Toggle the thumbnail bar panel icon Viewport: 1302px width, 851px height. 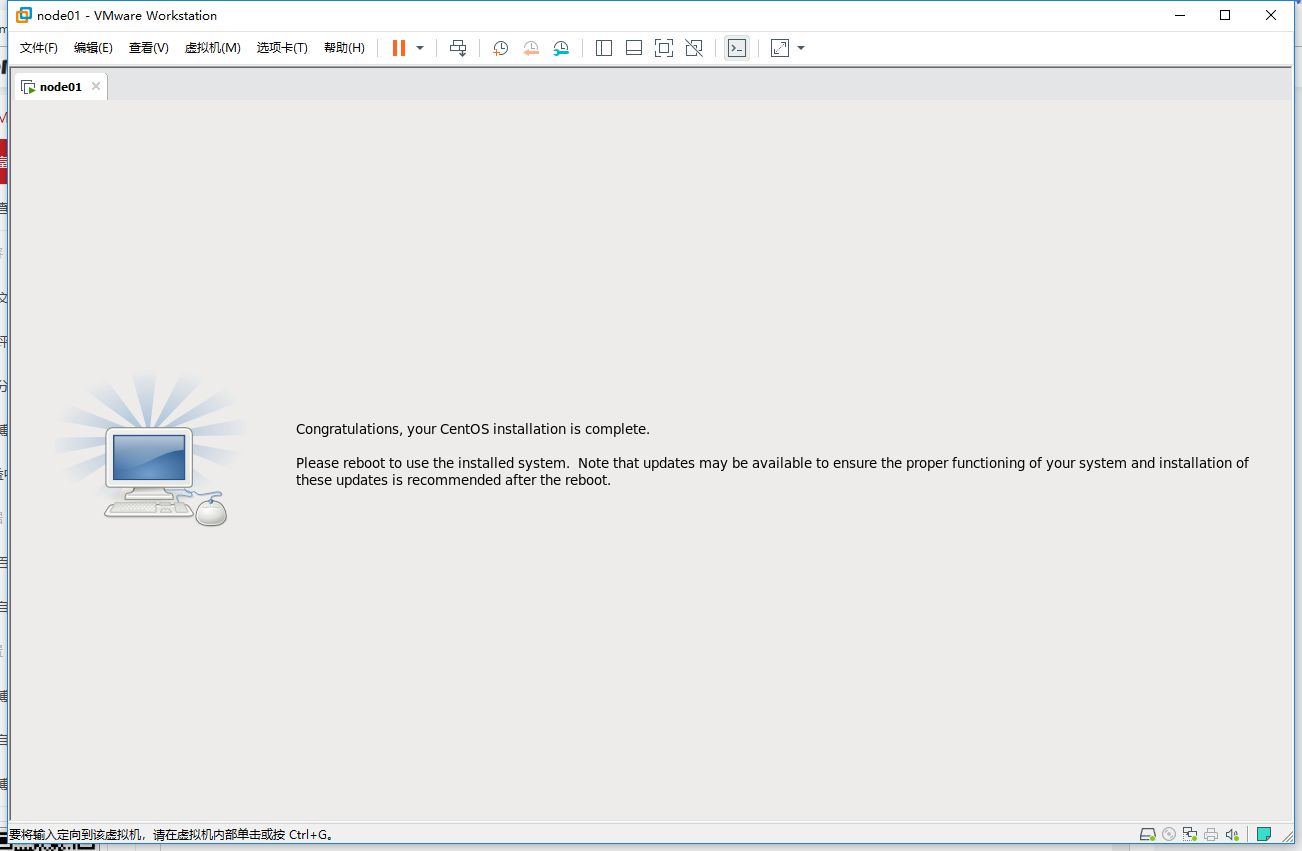point(634,48)
